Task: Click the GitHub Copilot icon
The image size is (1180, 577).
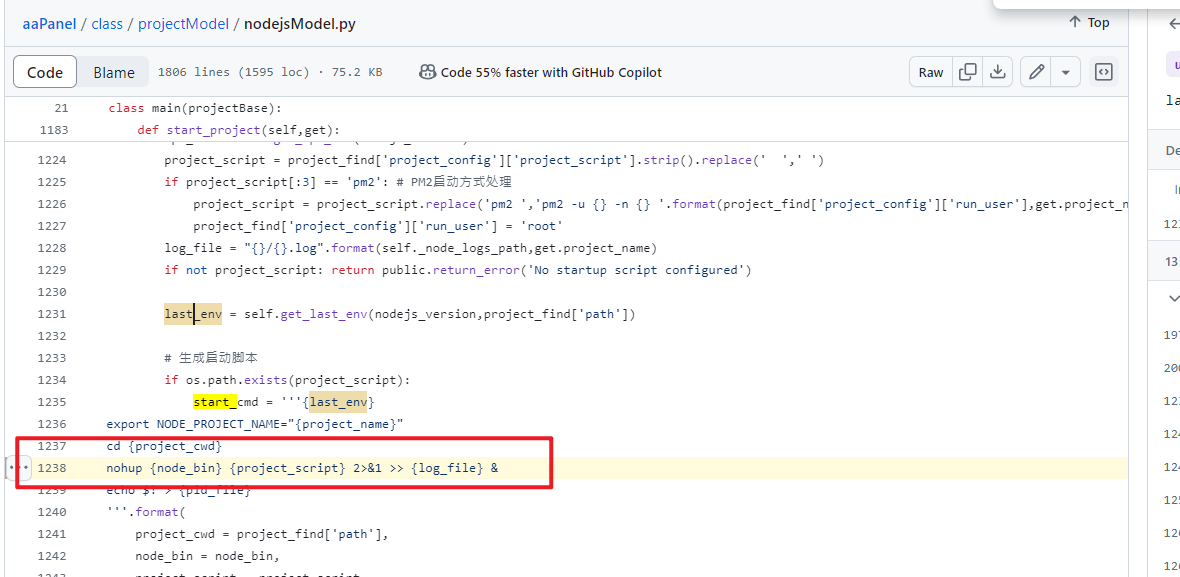Action: coord(427,72)
